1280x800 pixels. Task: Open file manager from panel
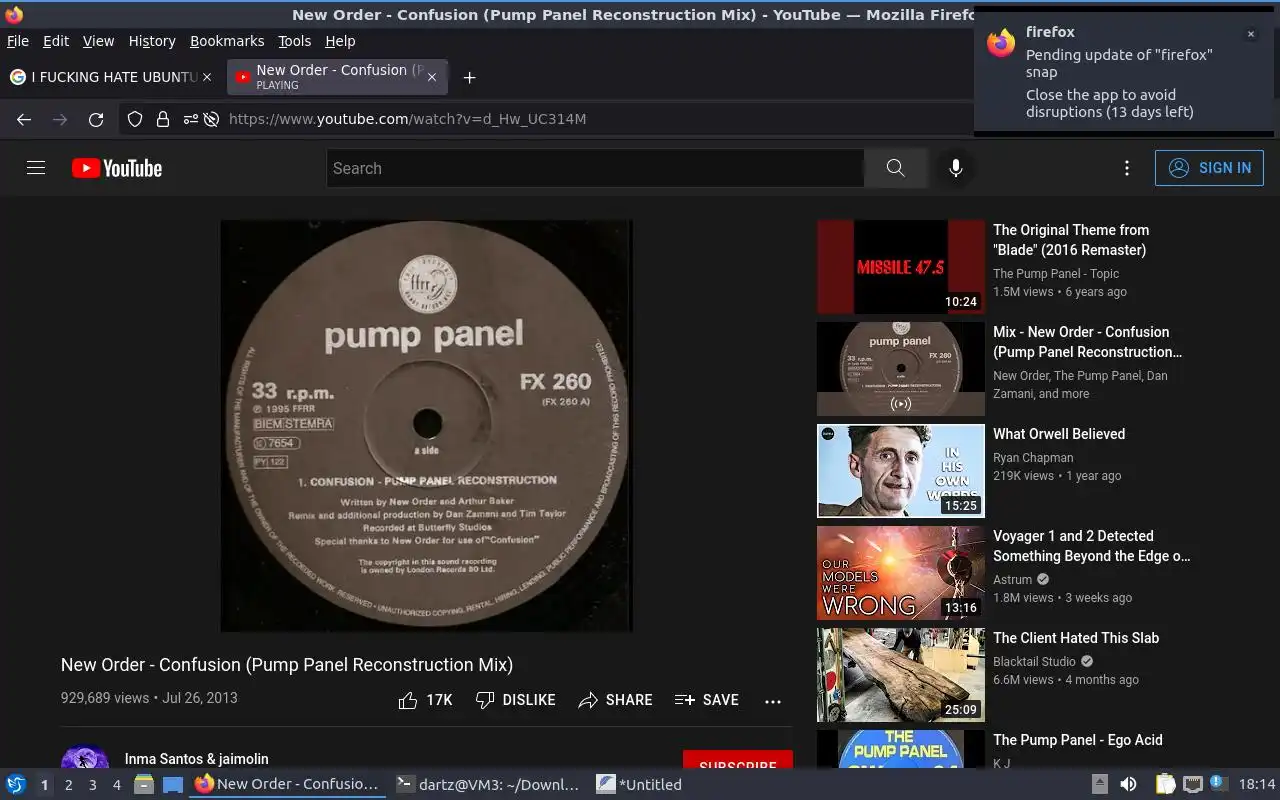click(143, 784)
